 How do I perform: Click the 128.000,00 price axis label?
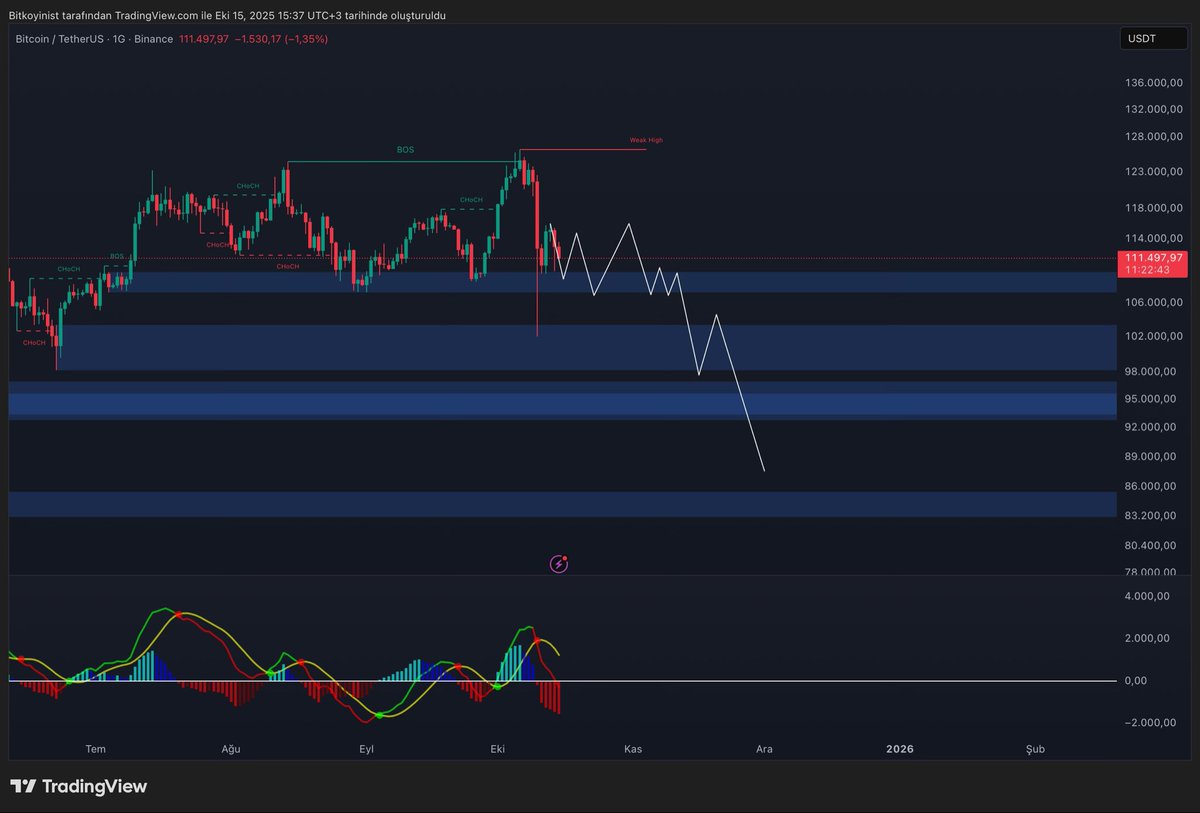click(x=1155, y=137)
